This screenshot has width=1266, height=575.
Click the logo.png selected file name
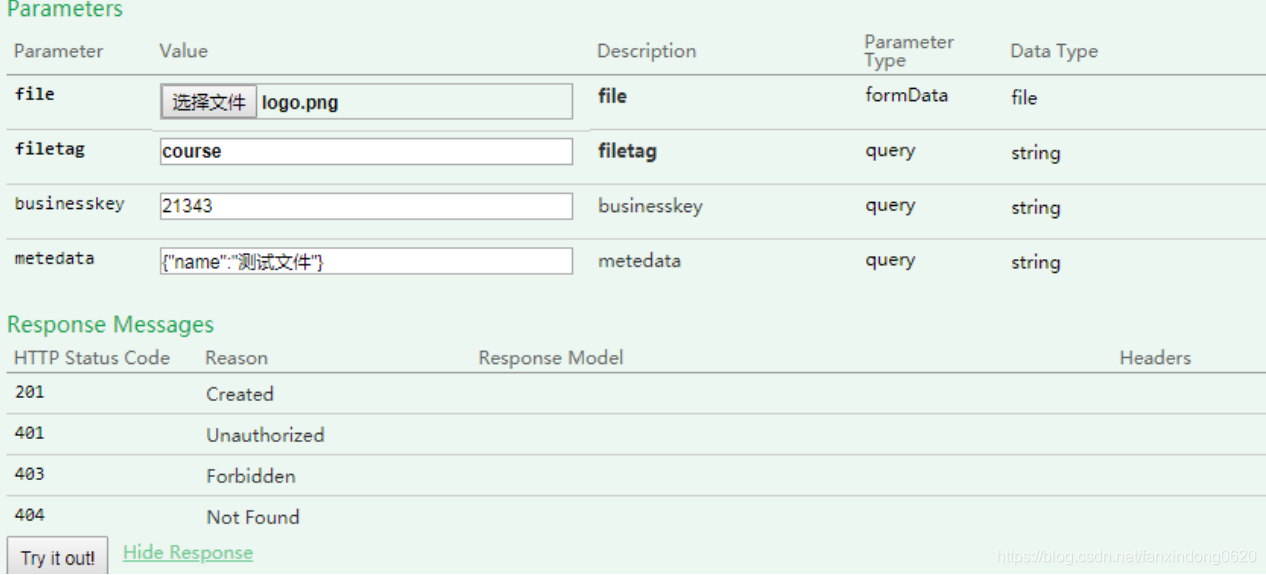[300, 102]
